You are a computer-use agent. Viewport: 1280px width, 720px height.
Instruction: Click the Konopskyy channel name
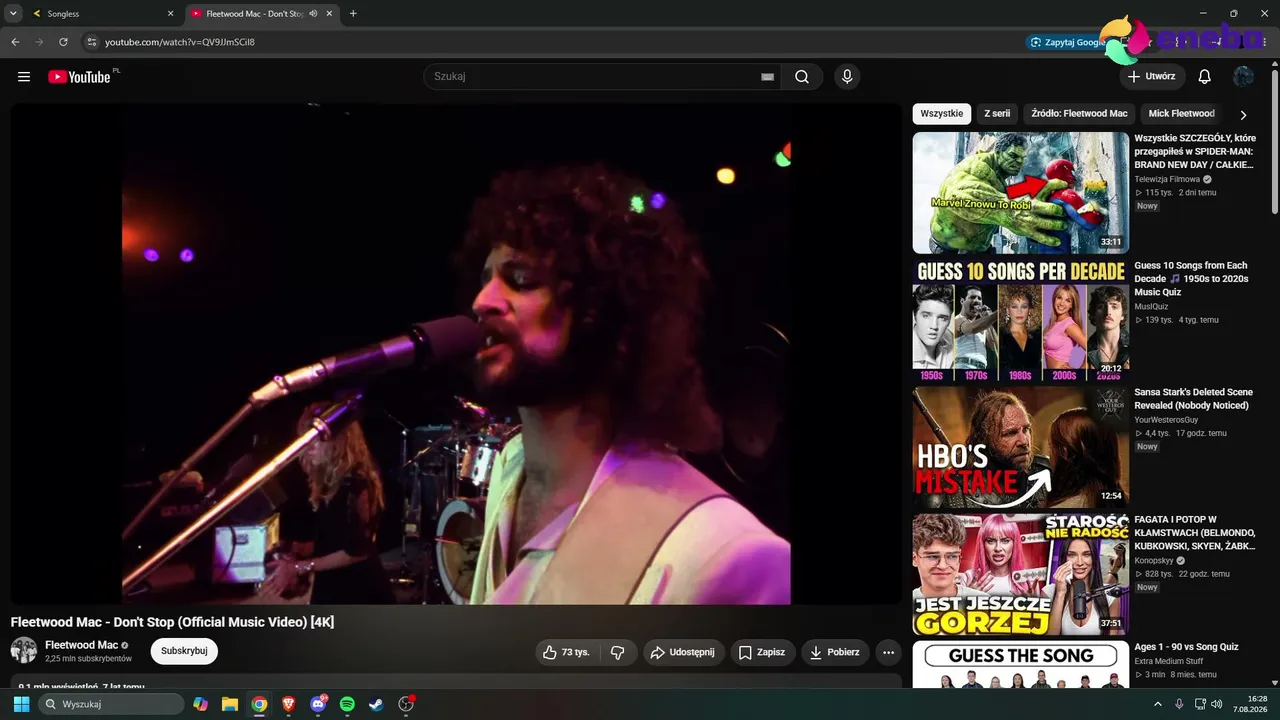1154,561
